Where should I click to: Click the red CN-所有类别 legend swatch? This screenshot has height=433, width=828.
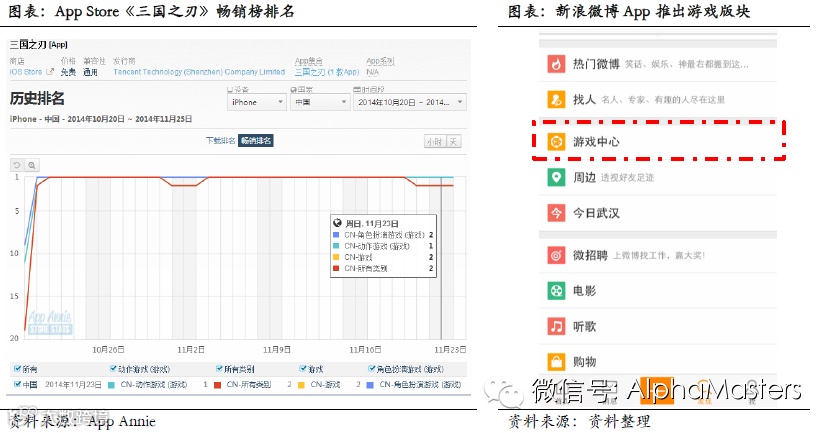(x=218, y=385)
